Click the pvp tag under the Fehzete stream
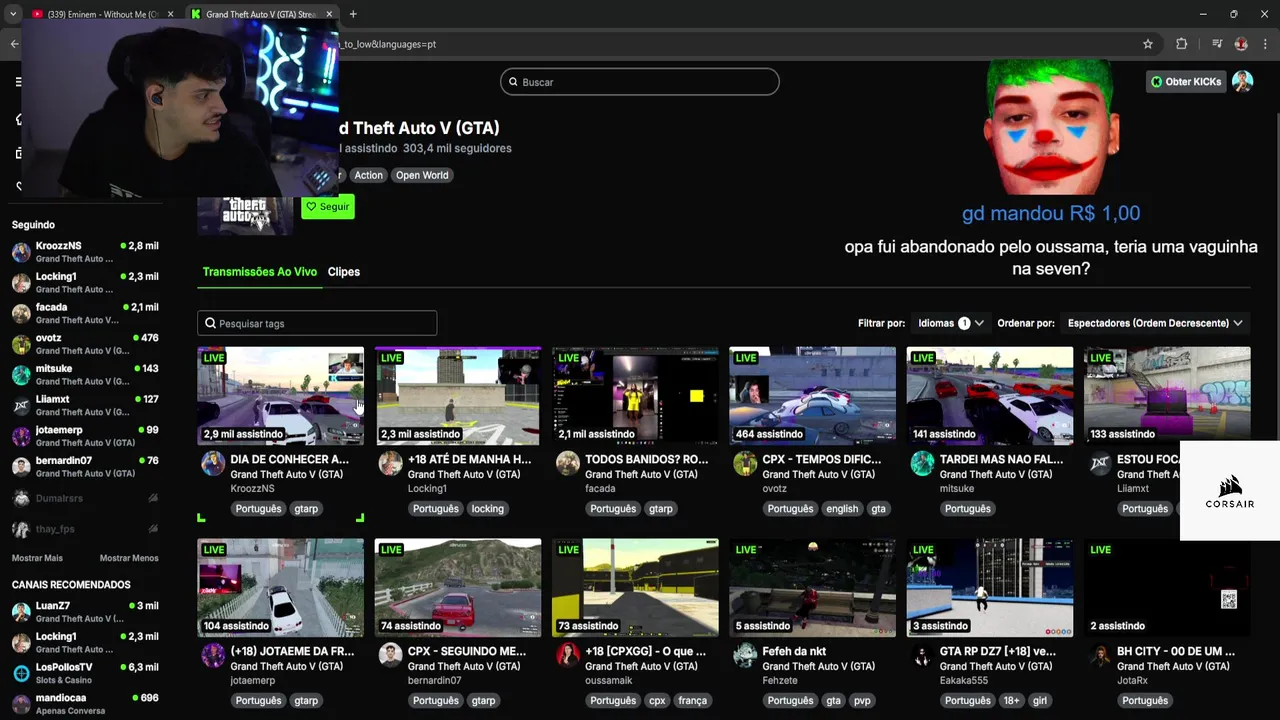 point(863,700)
